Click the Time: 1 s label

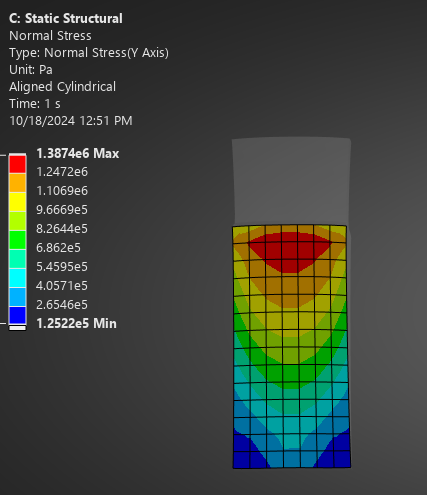click(35, 104)
